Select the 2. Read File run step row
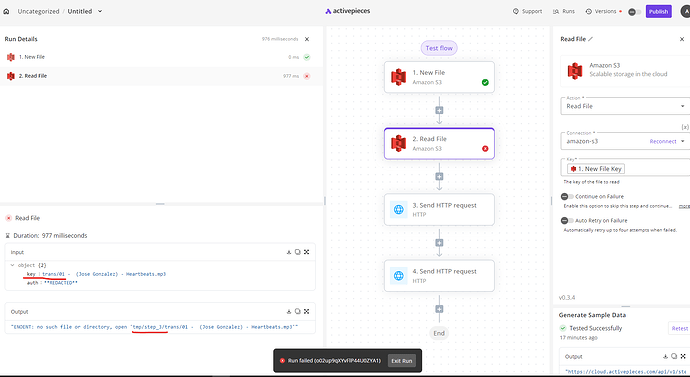 161,76
